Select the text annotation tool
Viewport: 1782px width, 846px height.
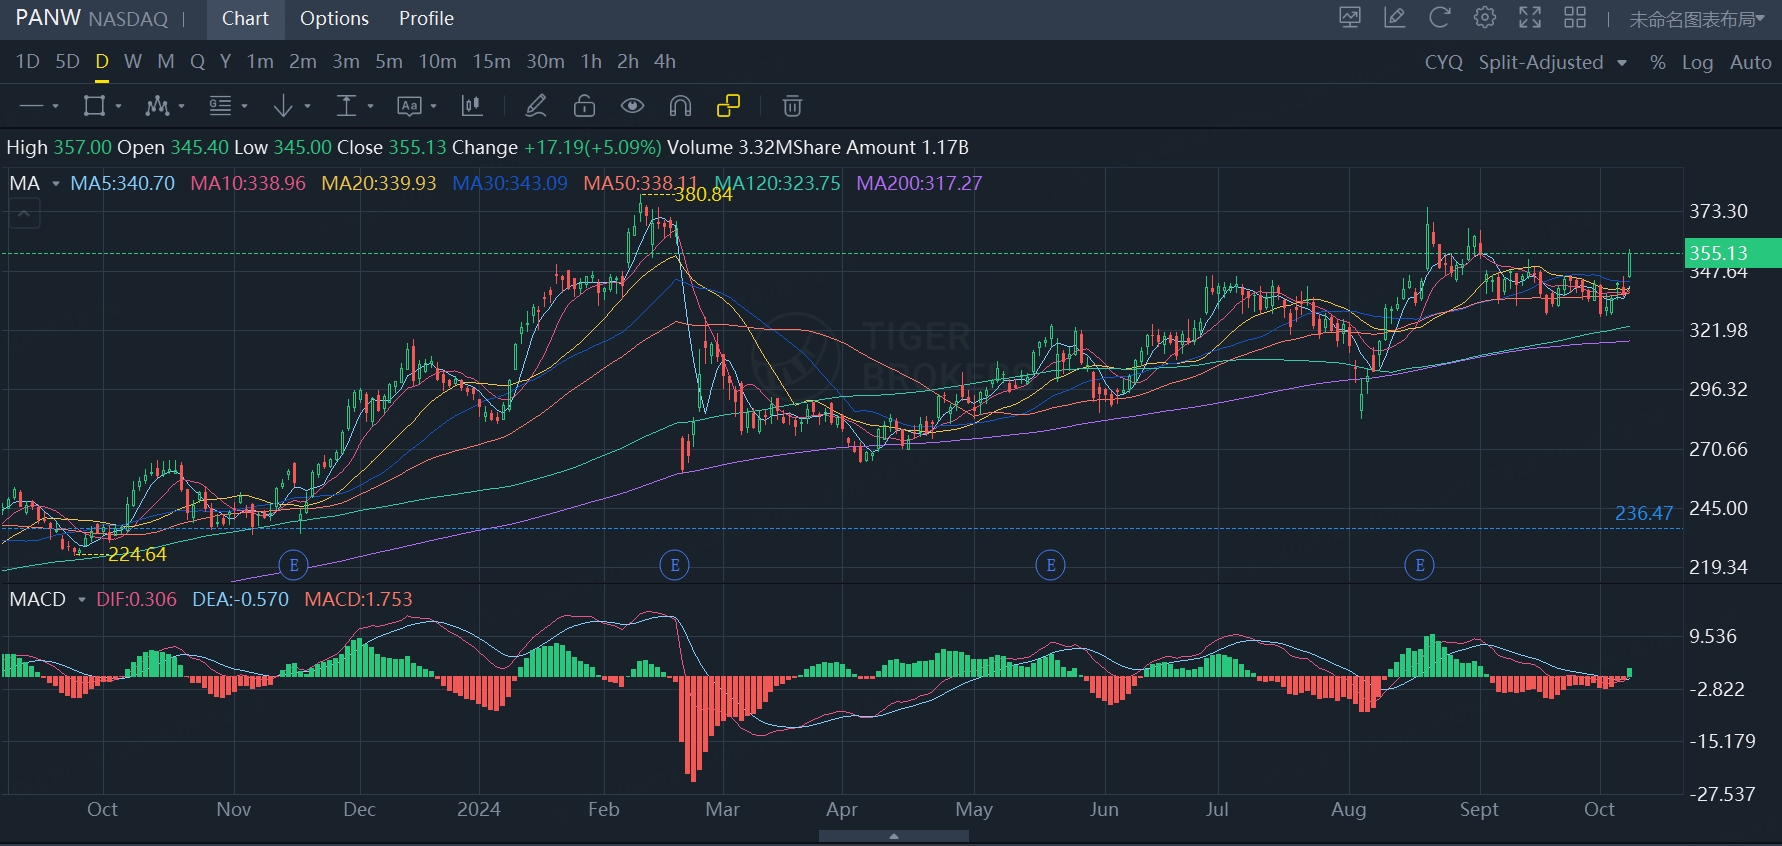[x=409, y=106]
